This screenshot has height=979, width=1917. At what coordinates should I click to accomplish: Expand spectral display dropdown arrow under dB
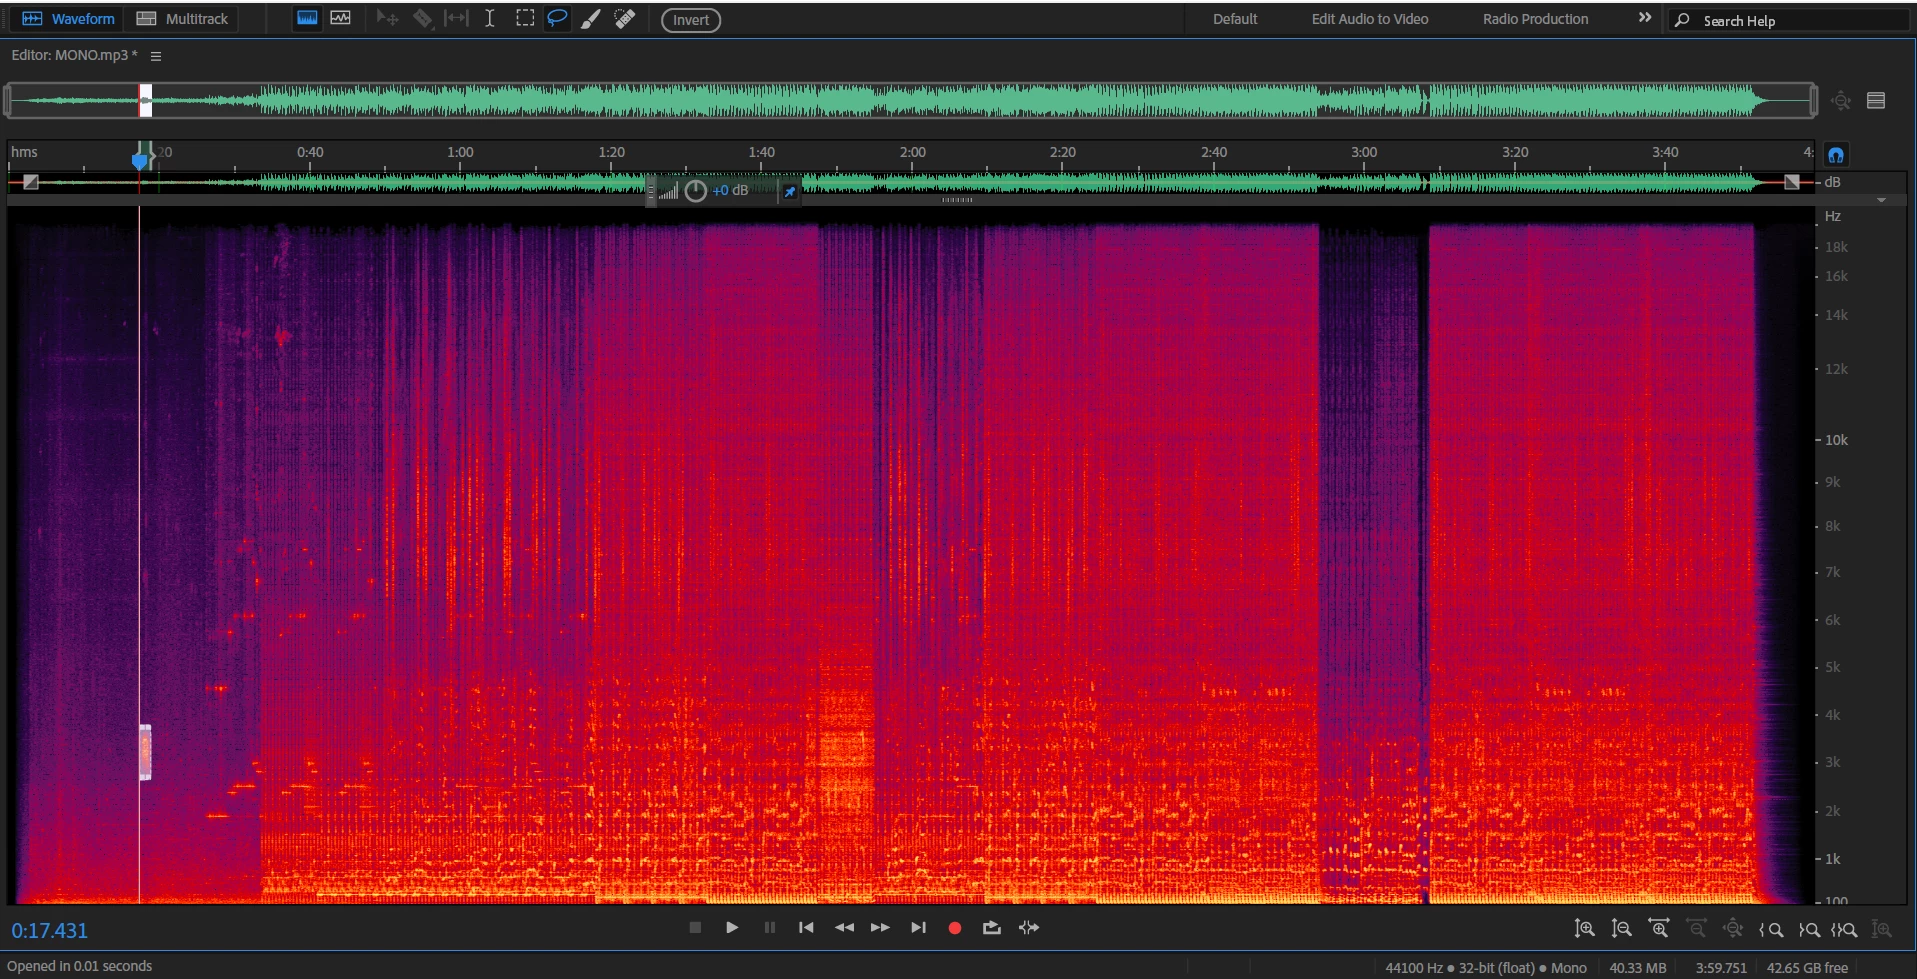click(x=1881, y=200)
